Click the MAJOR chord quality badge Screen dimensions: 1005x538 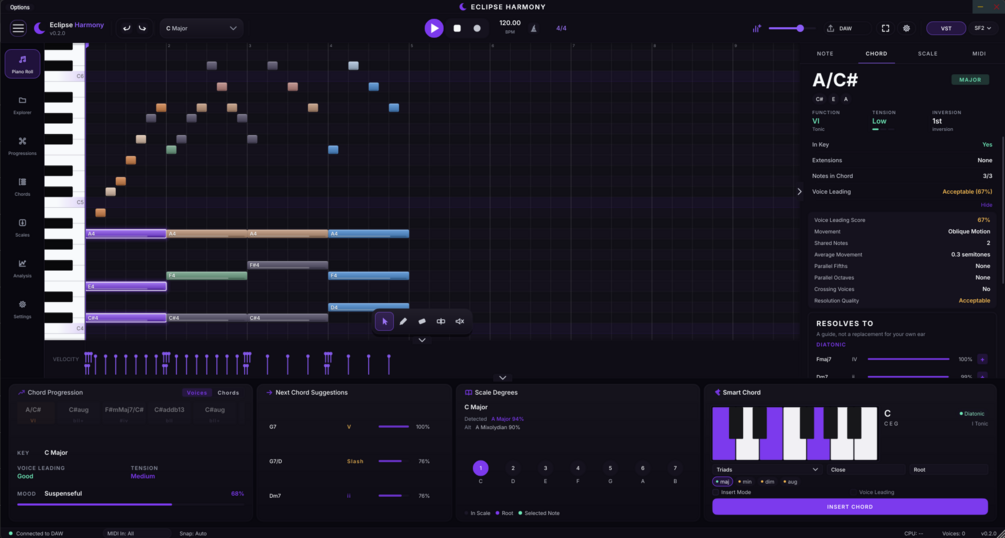pyautogui.click(x=970, y=80)
